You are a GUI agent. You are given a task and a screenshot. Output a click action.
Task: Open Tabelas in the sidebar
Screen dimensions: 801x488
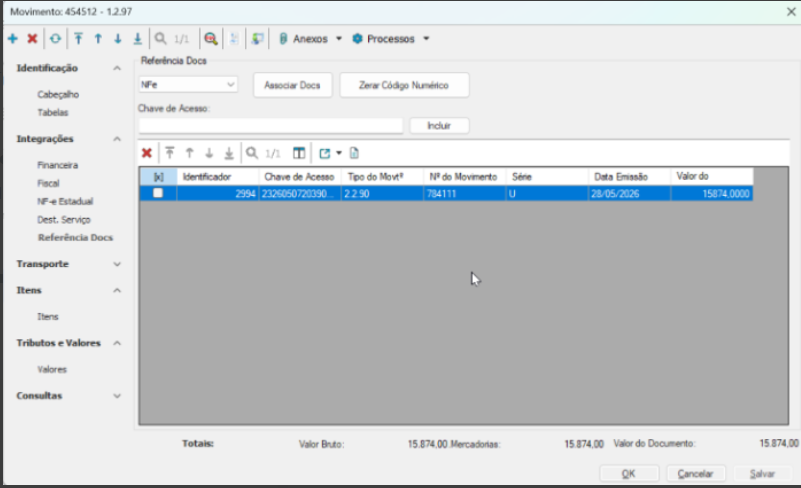[x=53, y=112]
